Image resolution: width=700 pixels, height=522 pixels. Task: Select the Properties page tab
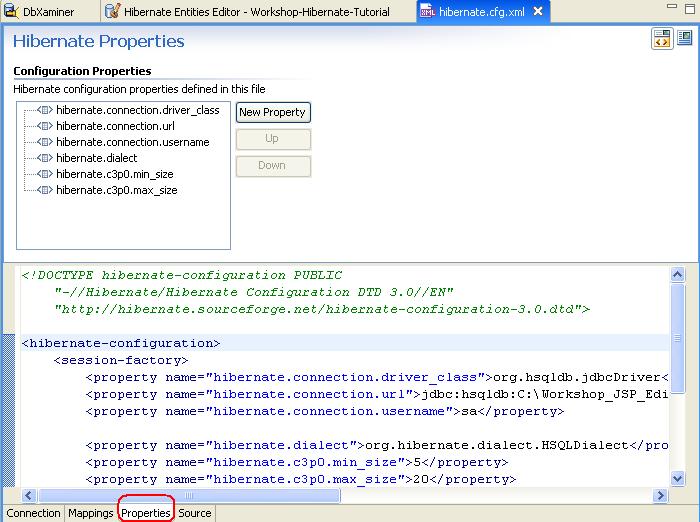click(x=146, y=513)
